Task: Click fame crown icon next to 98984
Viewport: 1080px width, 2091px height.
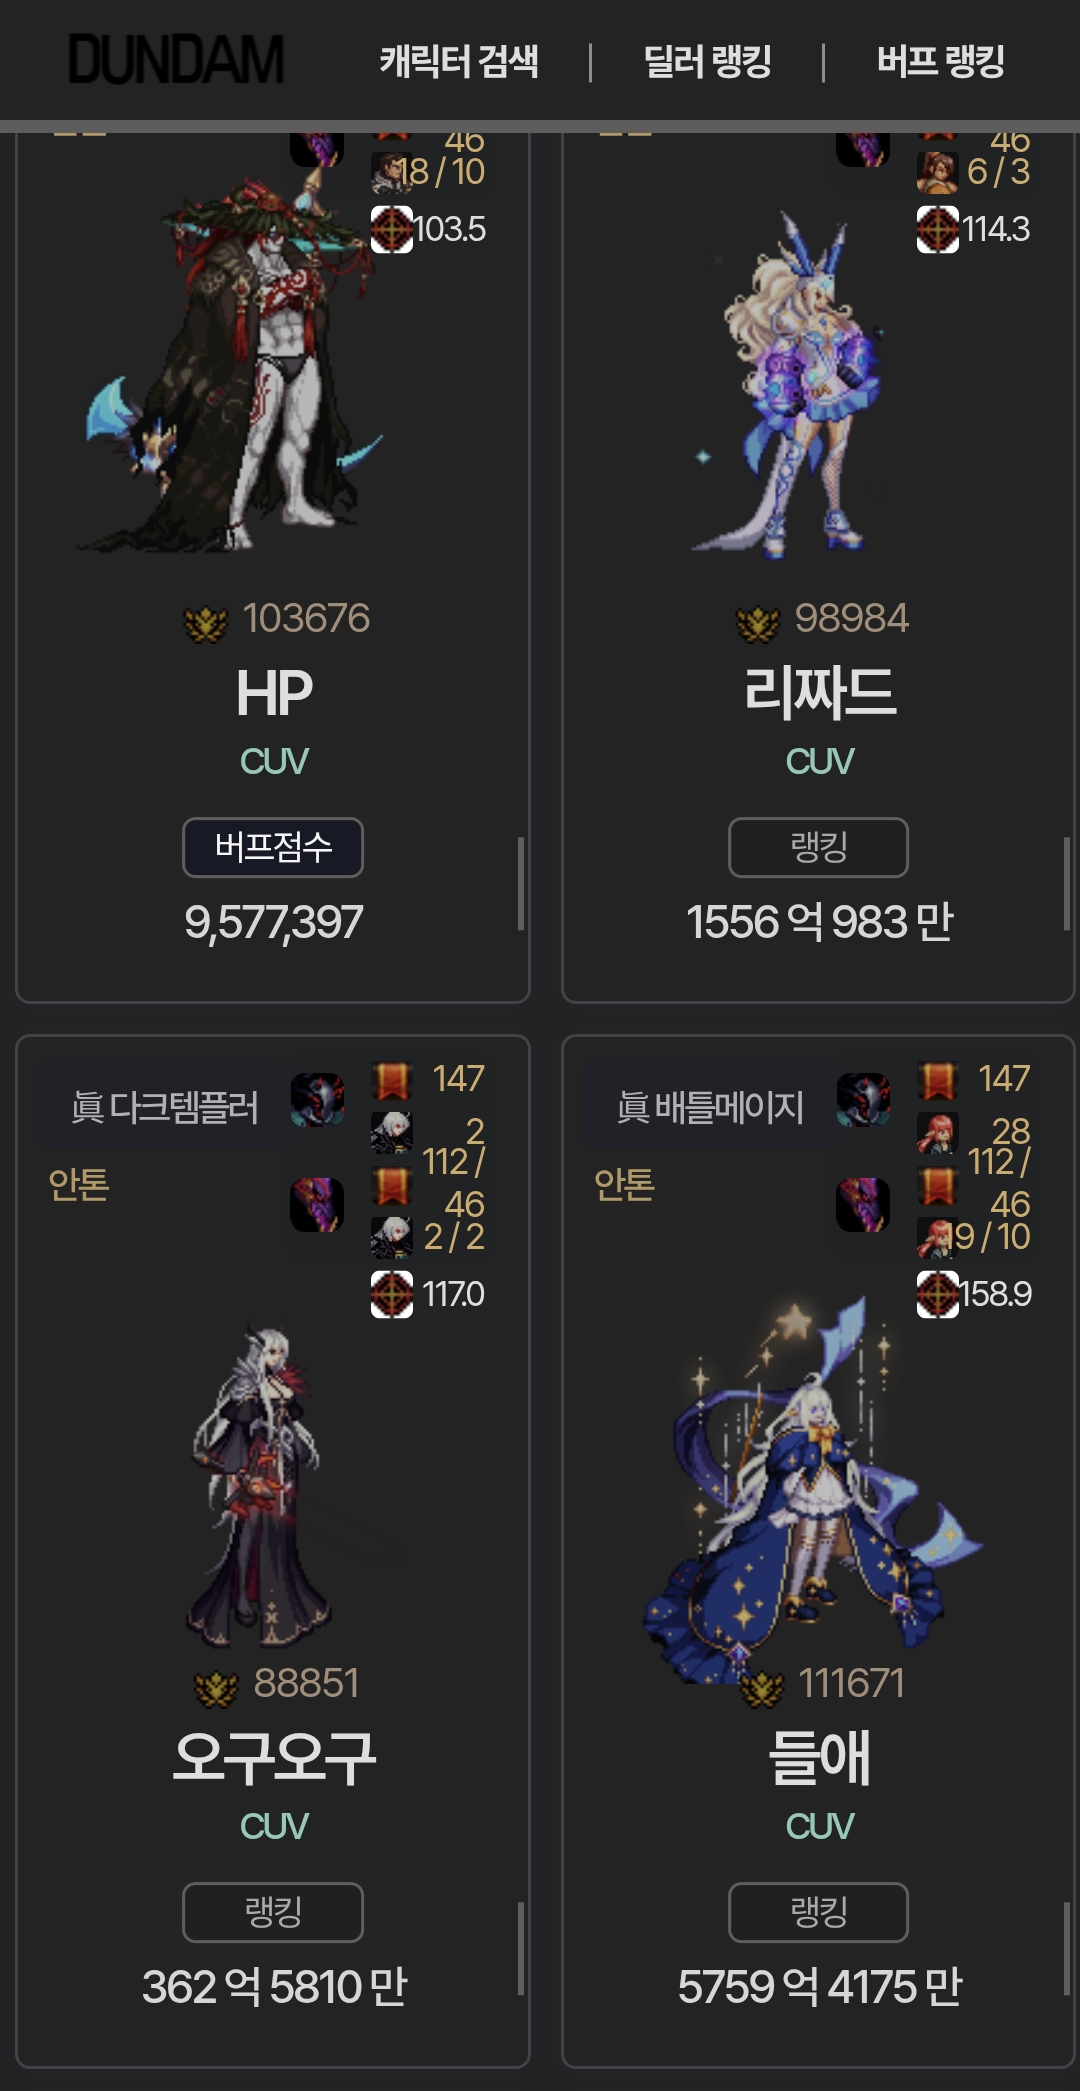Action: point(758,623)
